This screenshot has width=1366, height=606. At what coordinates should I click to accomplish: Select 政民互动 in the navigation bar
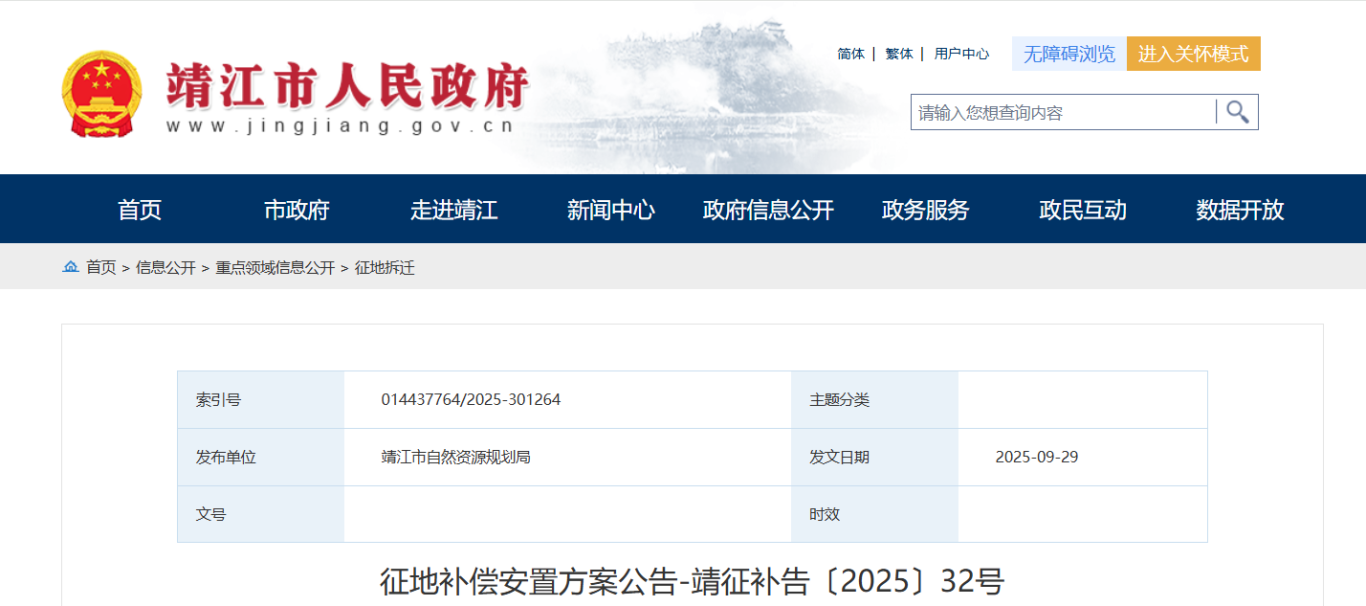[1082, 210]
